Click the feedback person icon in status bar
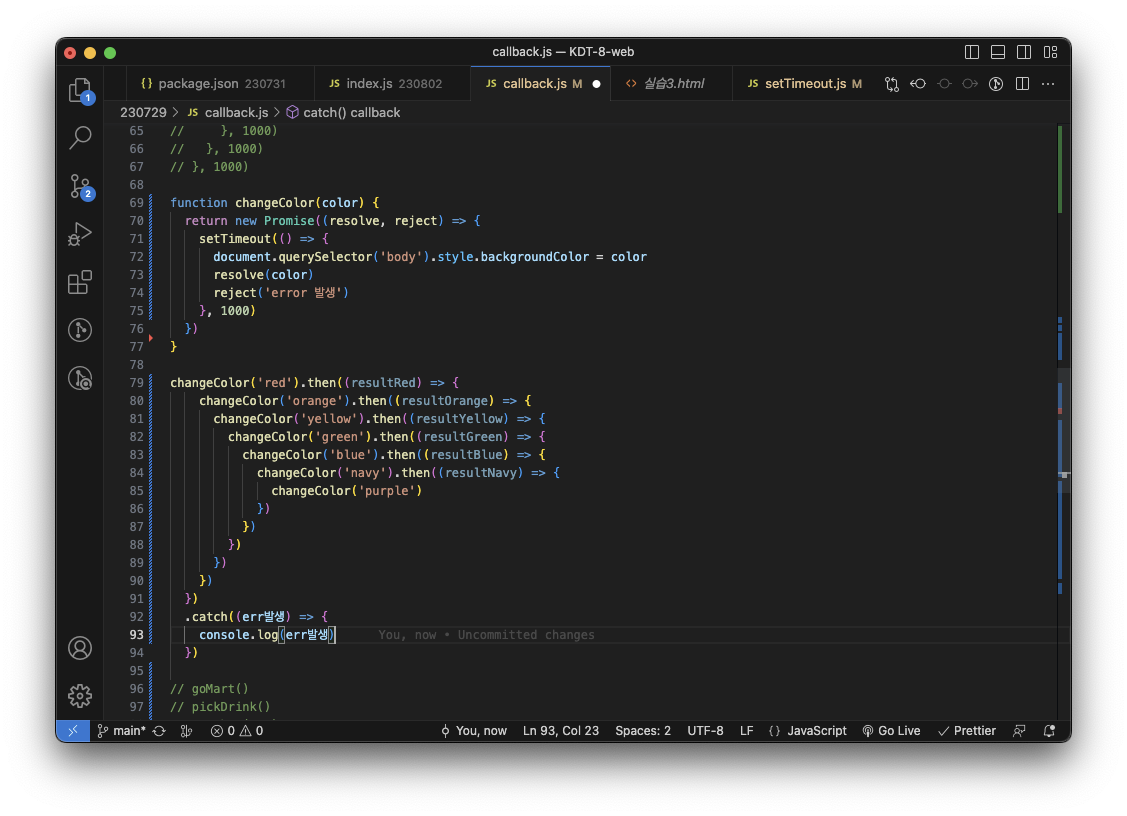1127x816 pixels. click(1019, 730)
